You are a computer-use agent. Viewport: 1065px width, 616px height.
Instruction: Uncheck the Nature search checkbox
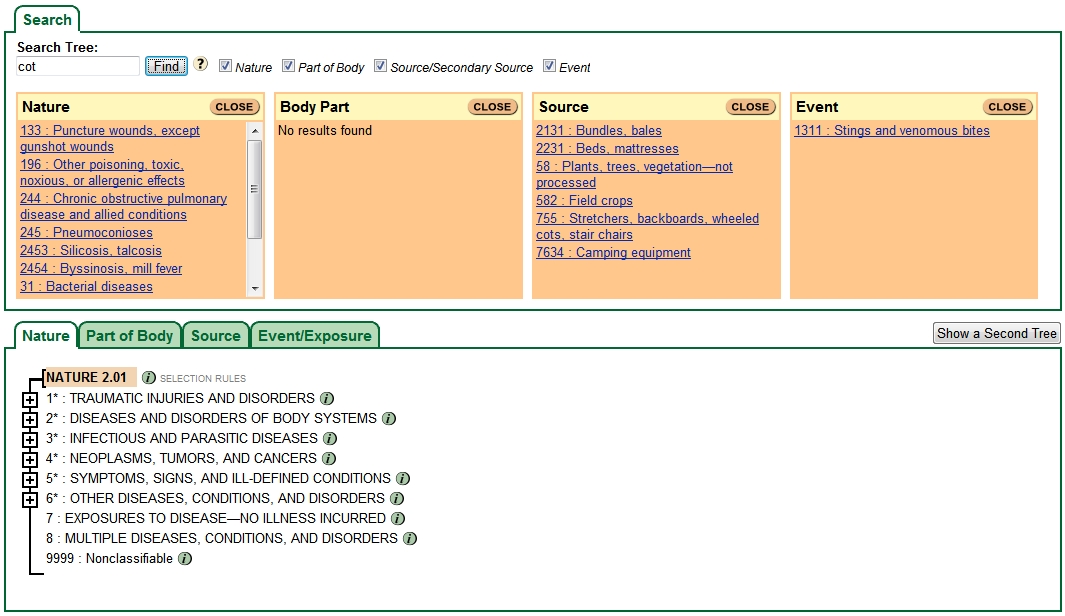(x=225, y=66)
